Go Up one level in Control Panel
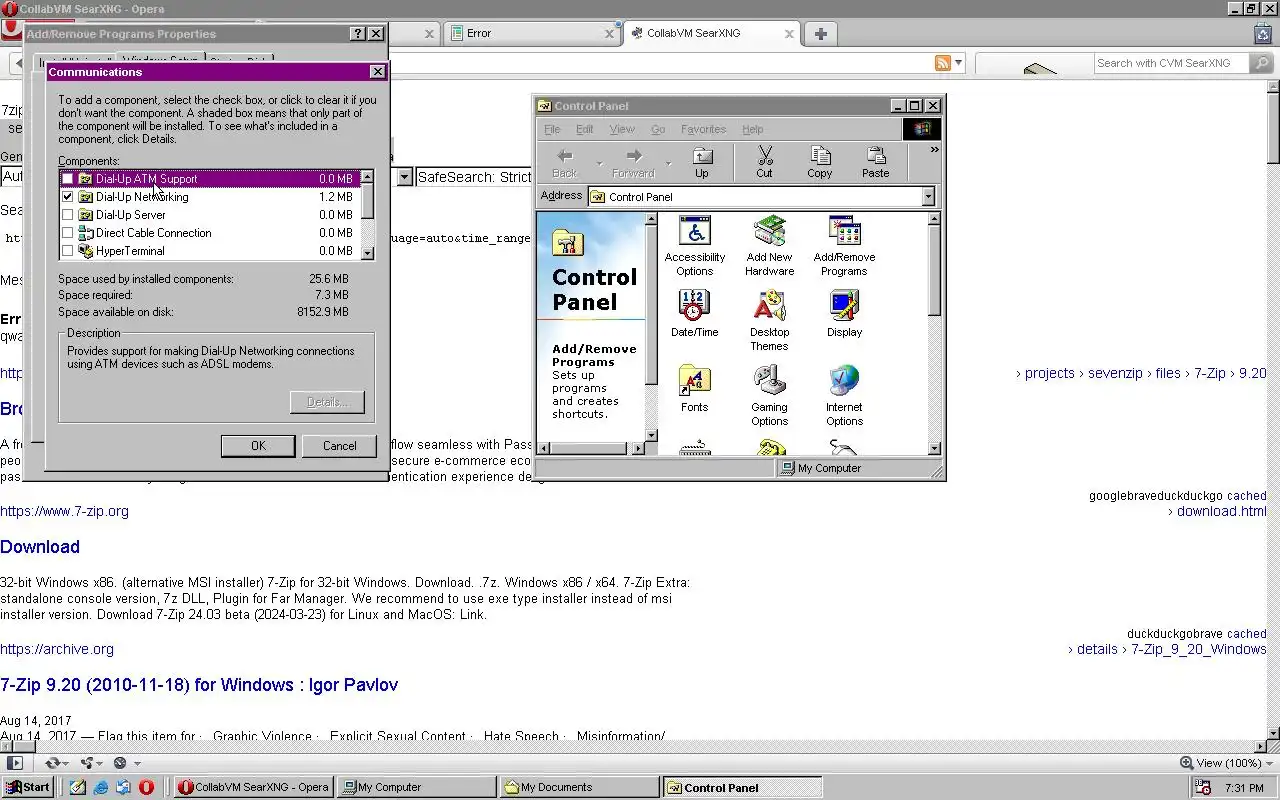Screen dimensions: 1280x800 [702, 162]
